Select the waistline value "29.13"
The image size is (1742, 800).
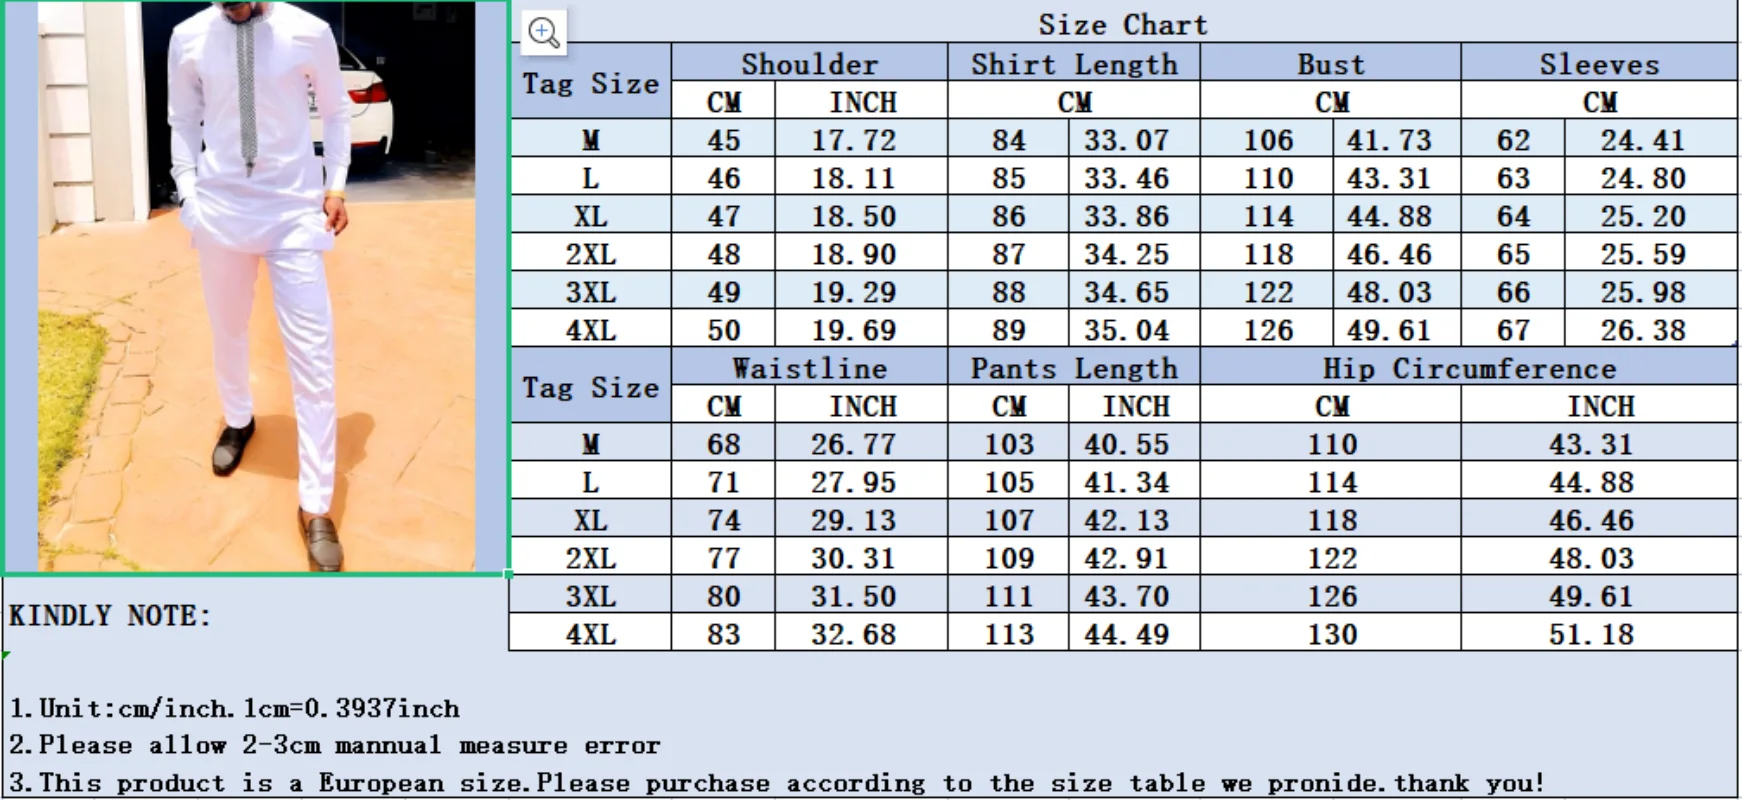click(x=853, y=520)
